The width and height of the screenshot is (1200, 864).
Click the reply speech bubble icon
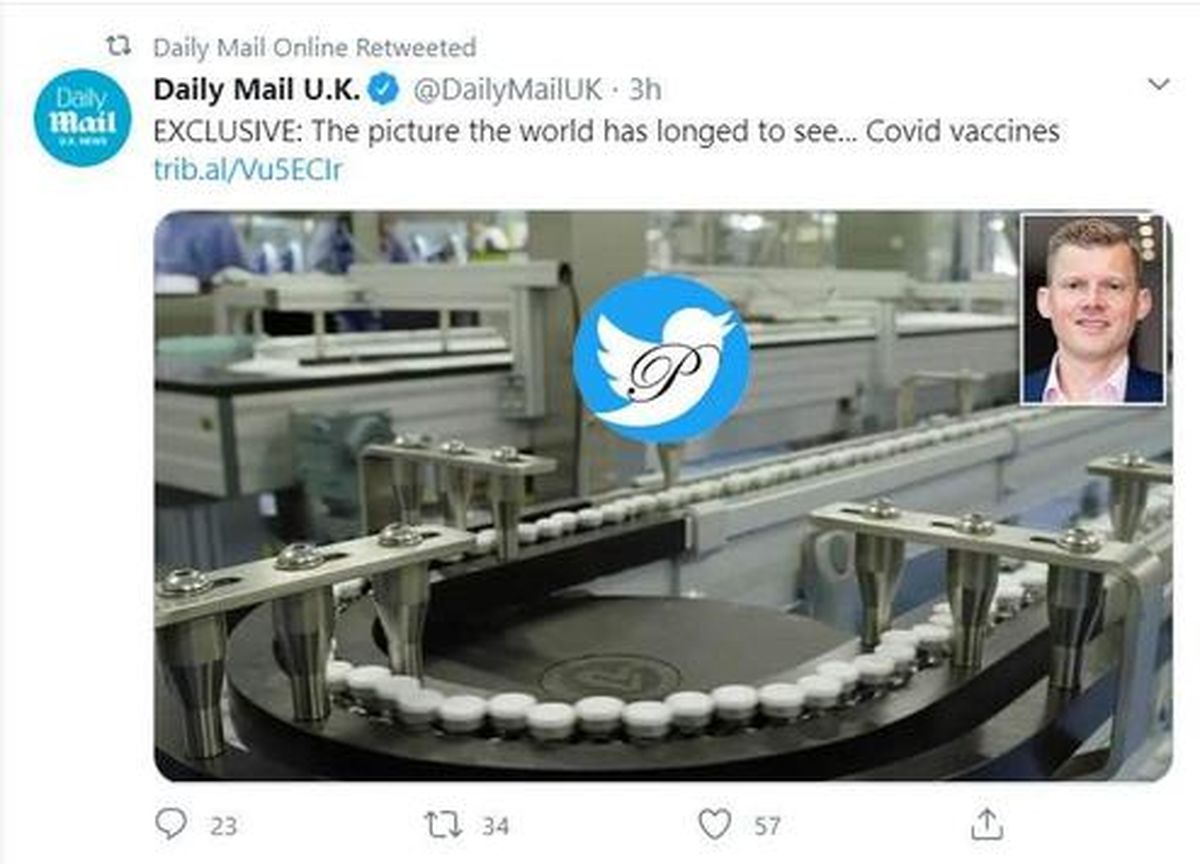pos(172,824)
